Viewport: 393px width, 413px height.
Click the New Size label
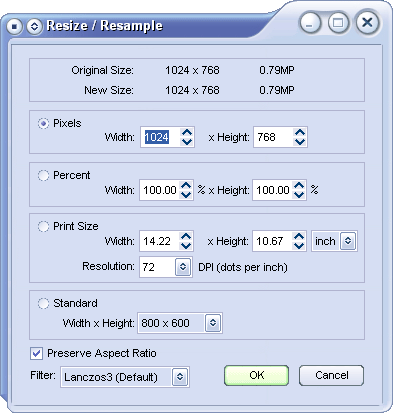click(x=109, y=90)
